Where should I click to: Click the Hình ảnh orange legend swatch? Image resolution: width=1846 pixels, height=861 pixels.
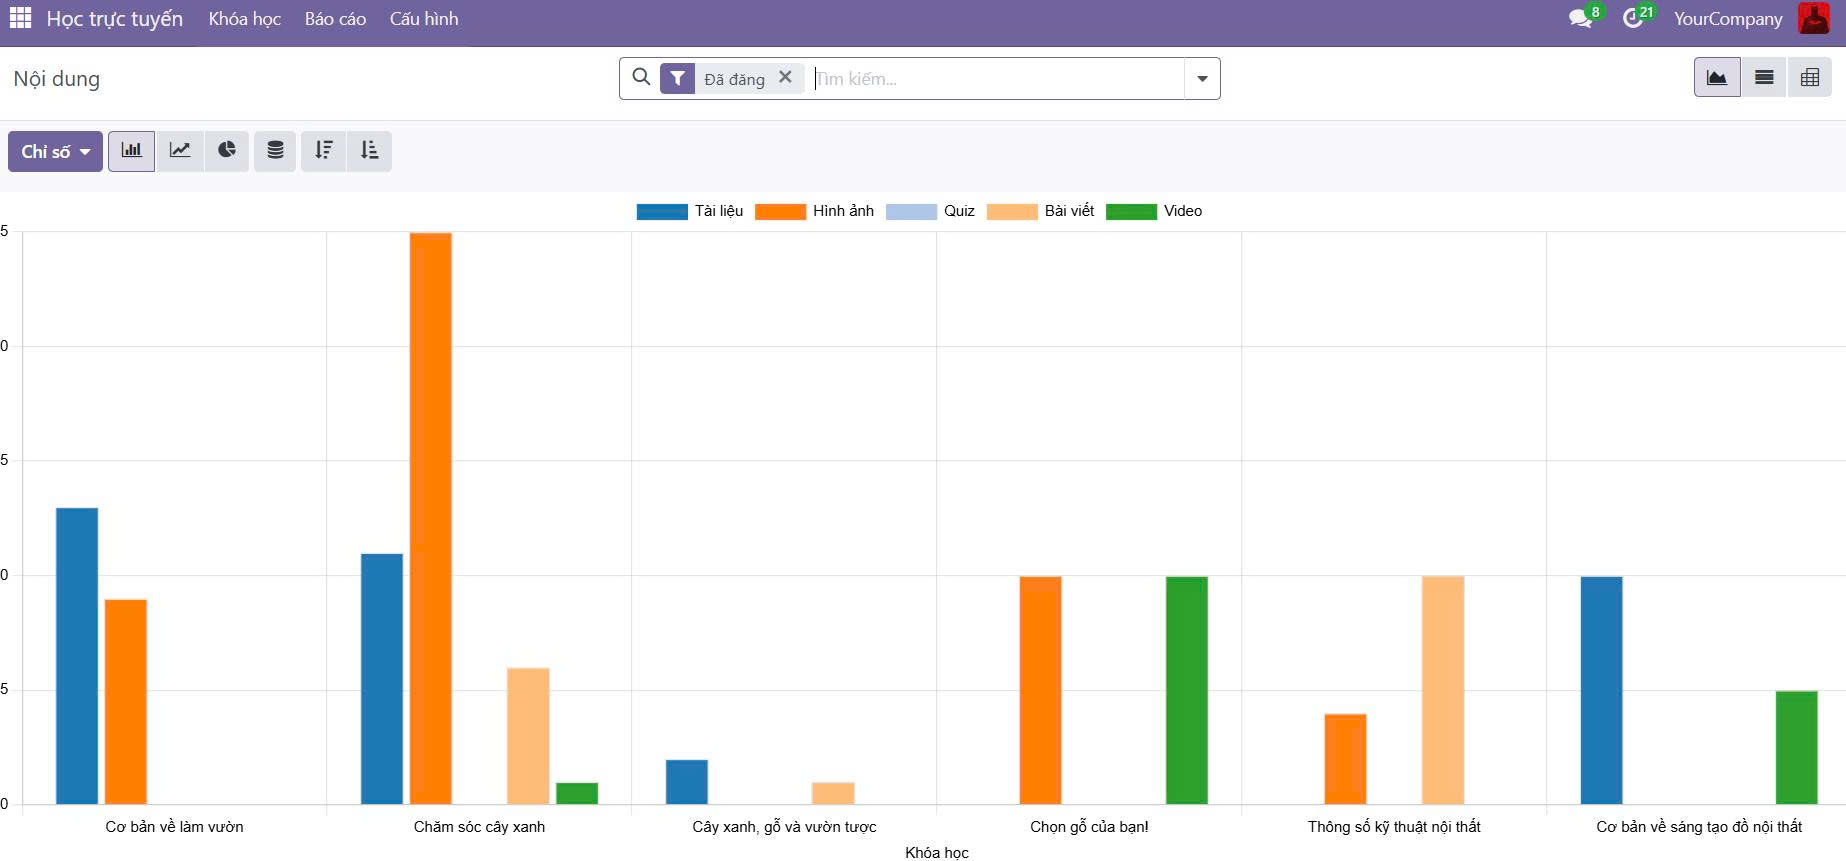780,211
